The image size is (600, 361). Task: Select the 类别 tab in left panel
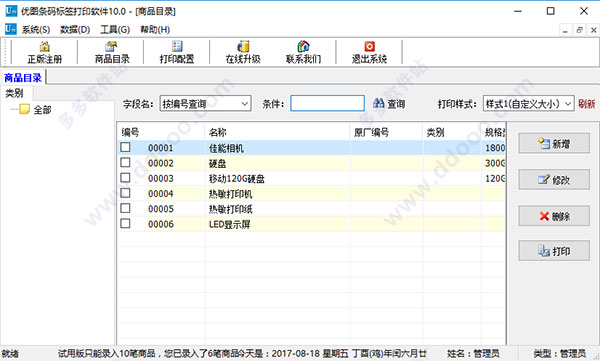click(15, 93)
